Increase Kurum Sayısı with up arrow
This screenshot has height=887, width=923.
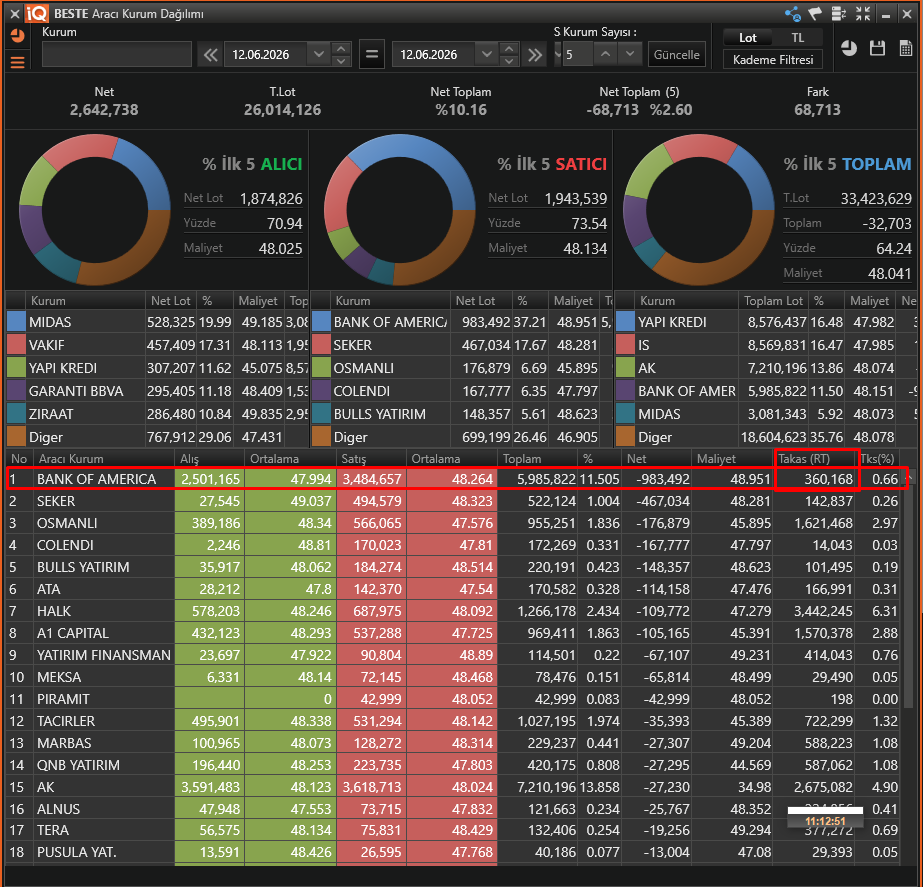(x=605, y=54)
